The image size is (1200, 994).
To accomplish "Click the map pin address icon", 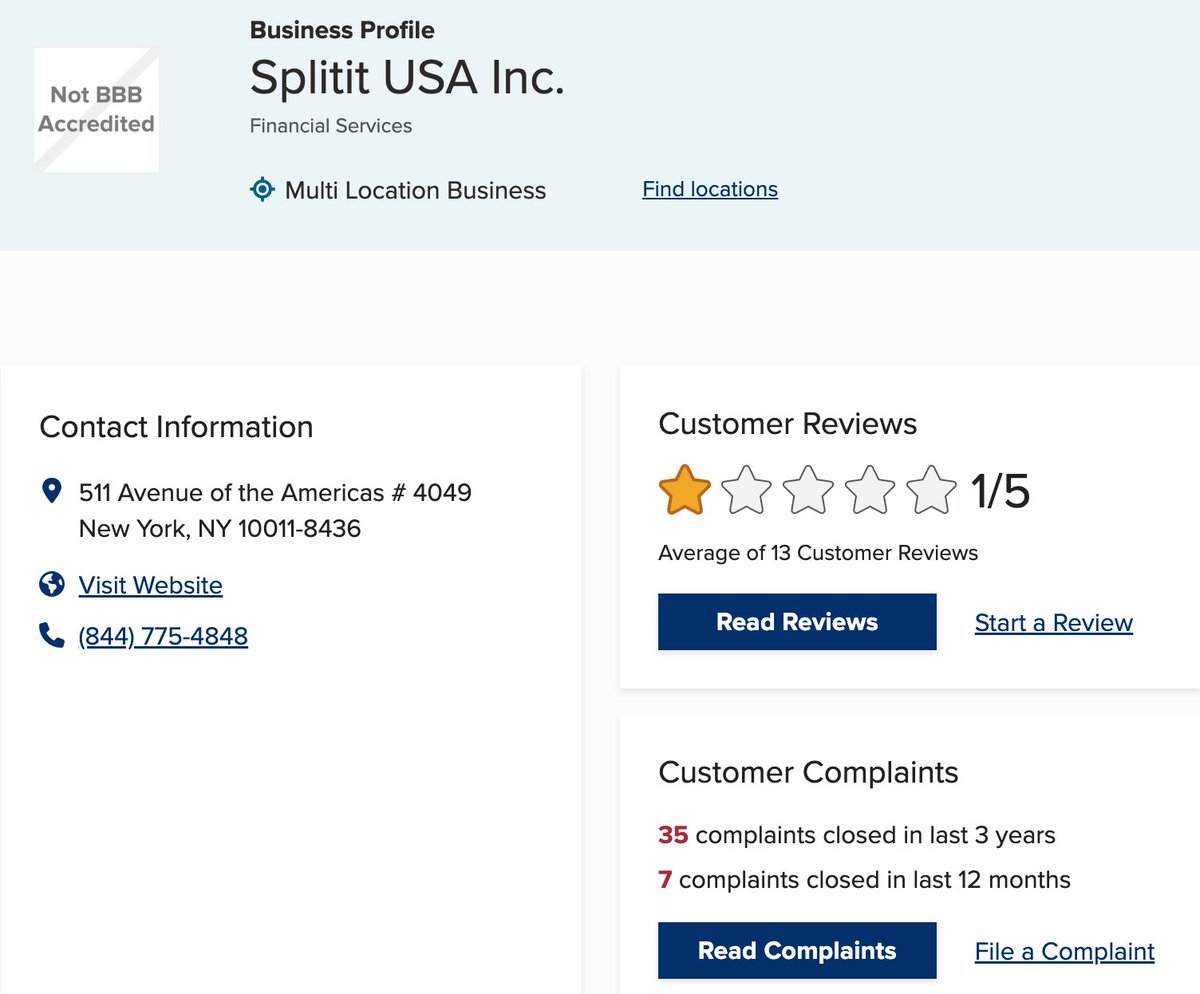I will coord(51,492).
